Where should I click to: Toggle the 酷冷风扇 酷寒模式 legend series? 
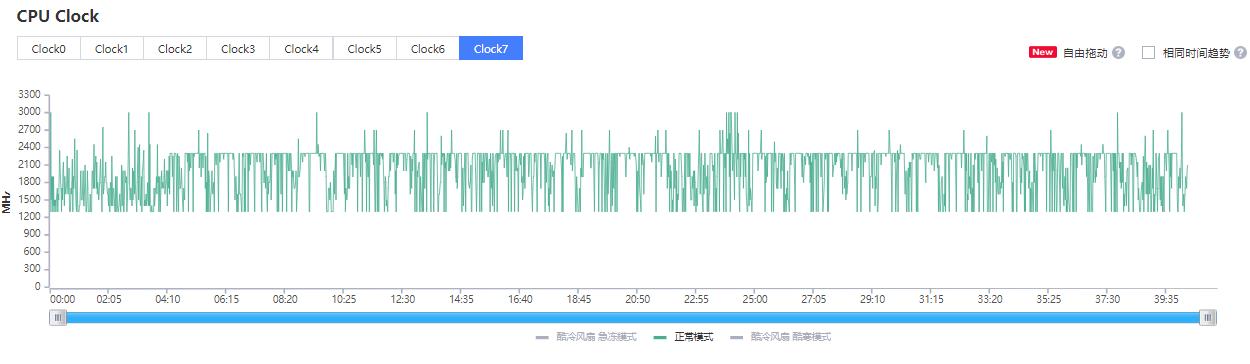coord(780,337)
